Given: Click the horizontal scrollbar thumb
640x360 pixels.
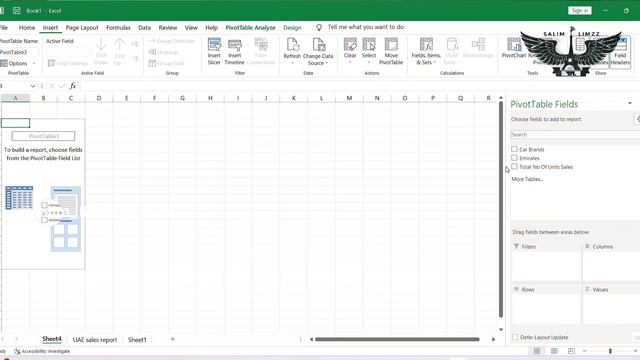Looking at the screenshot, I should pyautogui.click(x=397, y=339).
